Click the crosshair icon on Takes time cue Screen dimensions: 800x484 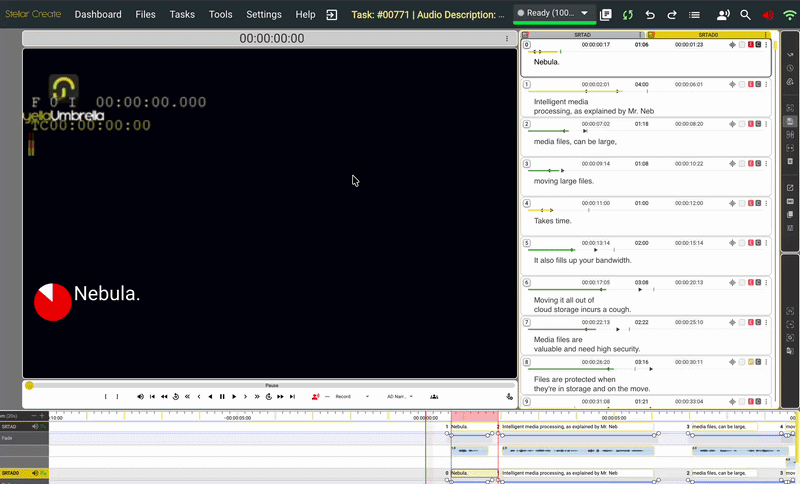click(x=732, y=203)
